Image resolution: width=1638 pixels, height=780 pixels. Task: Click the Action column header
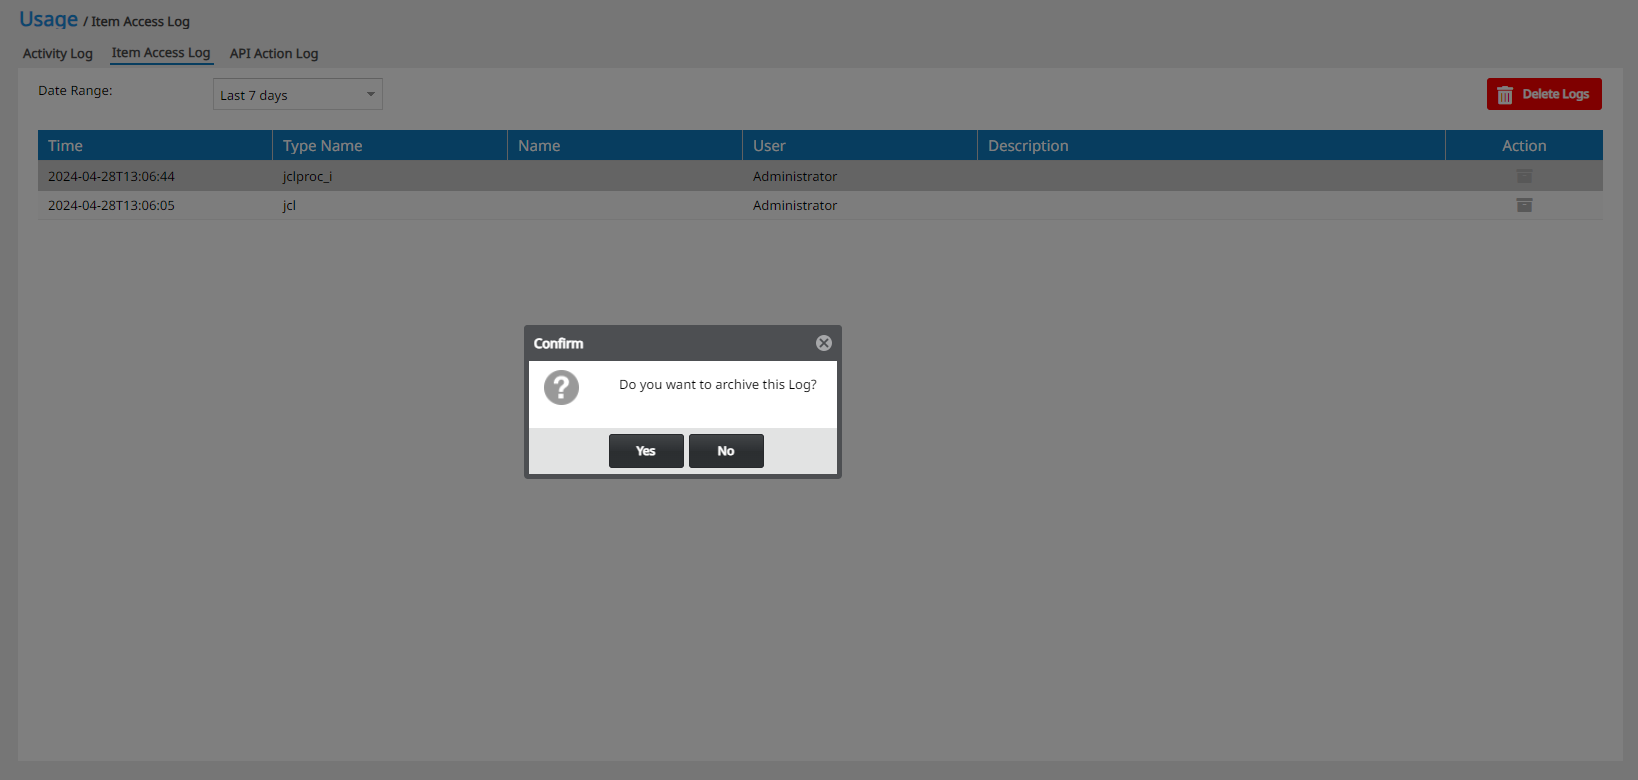(1524, 145)
